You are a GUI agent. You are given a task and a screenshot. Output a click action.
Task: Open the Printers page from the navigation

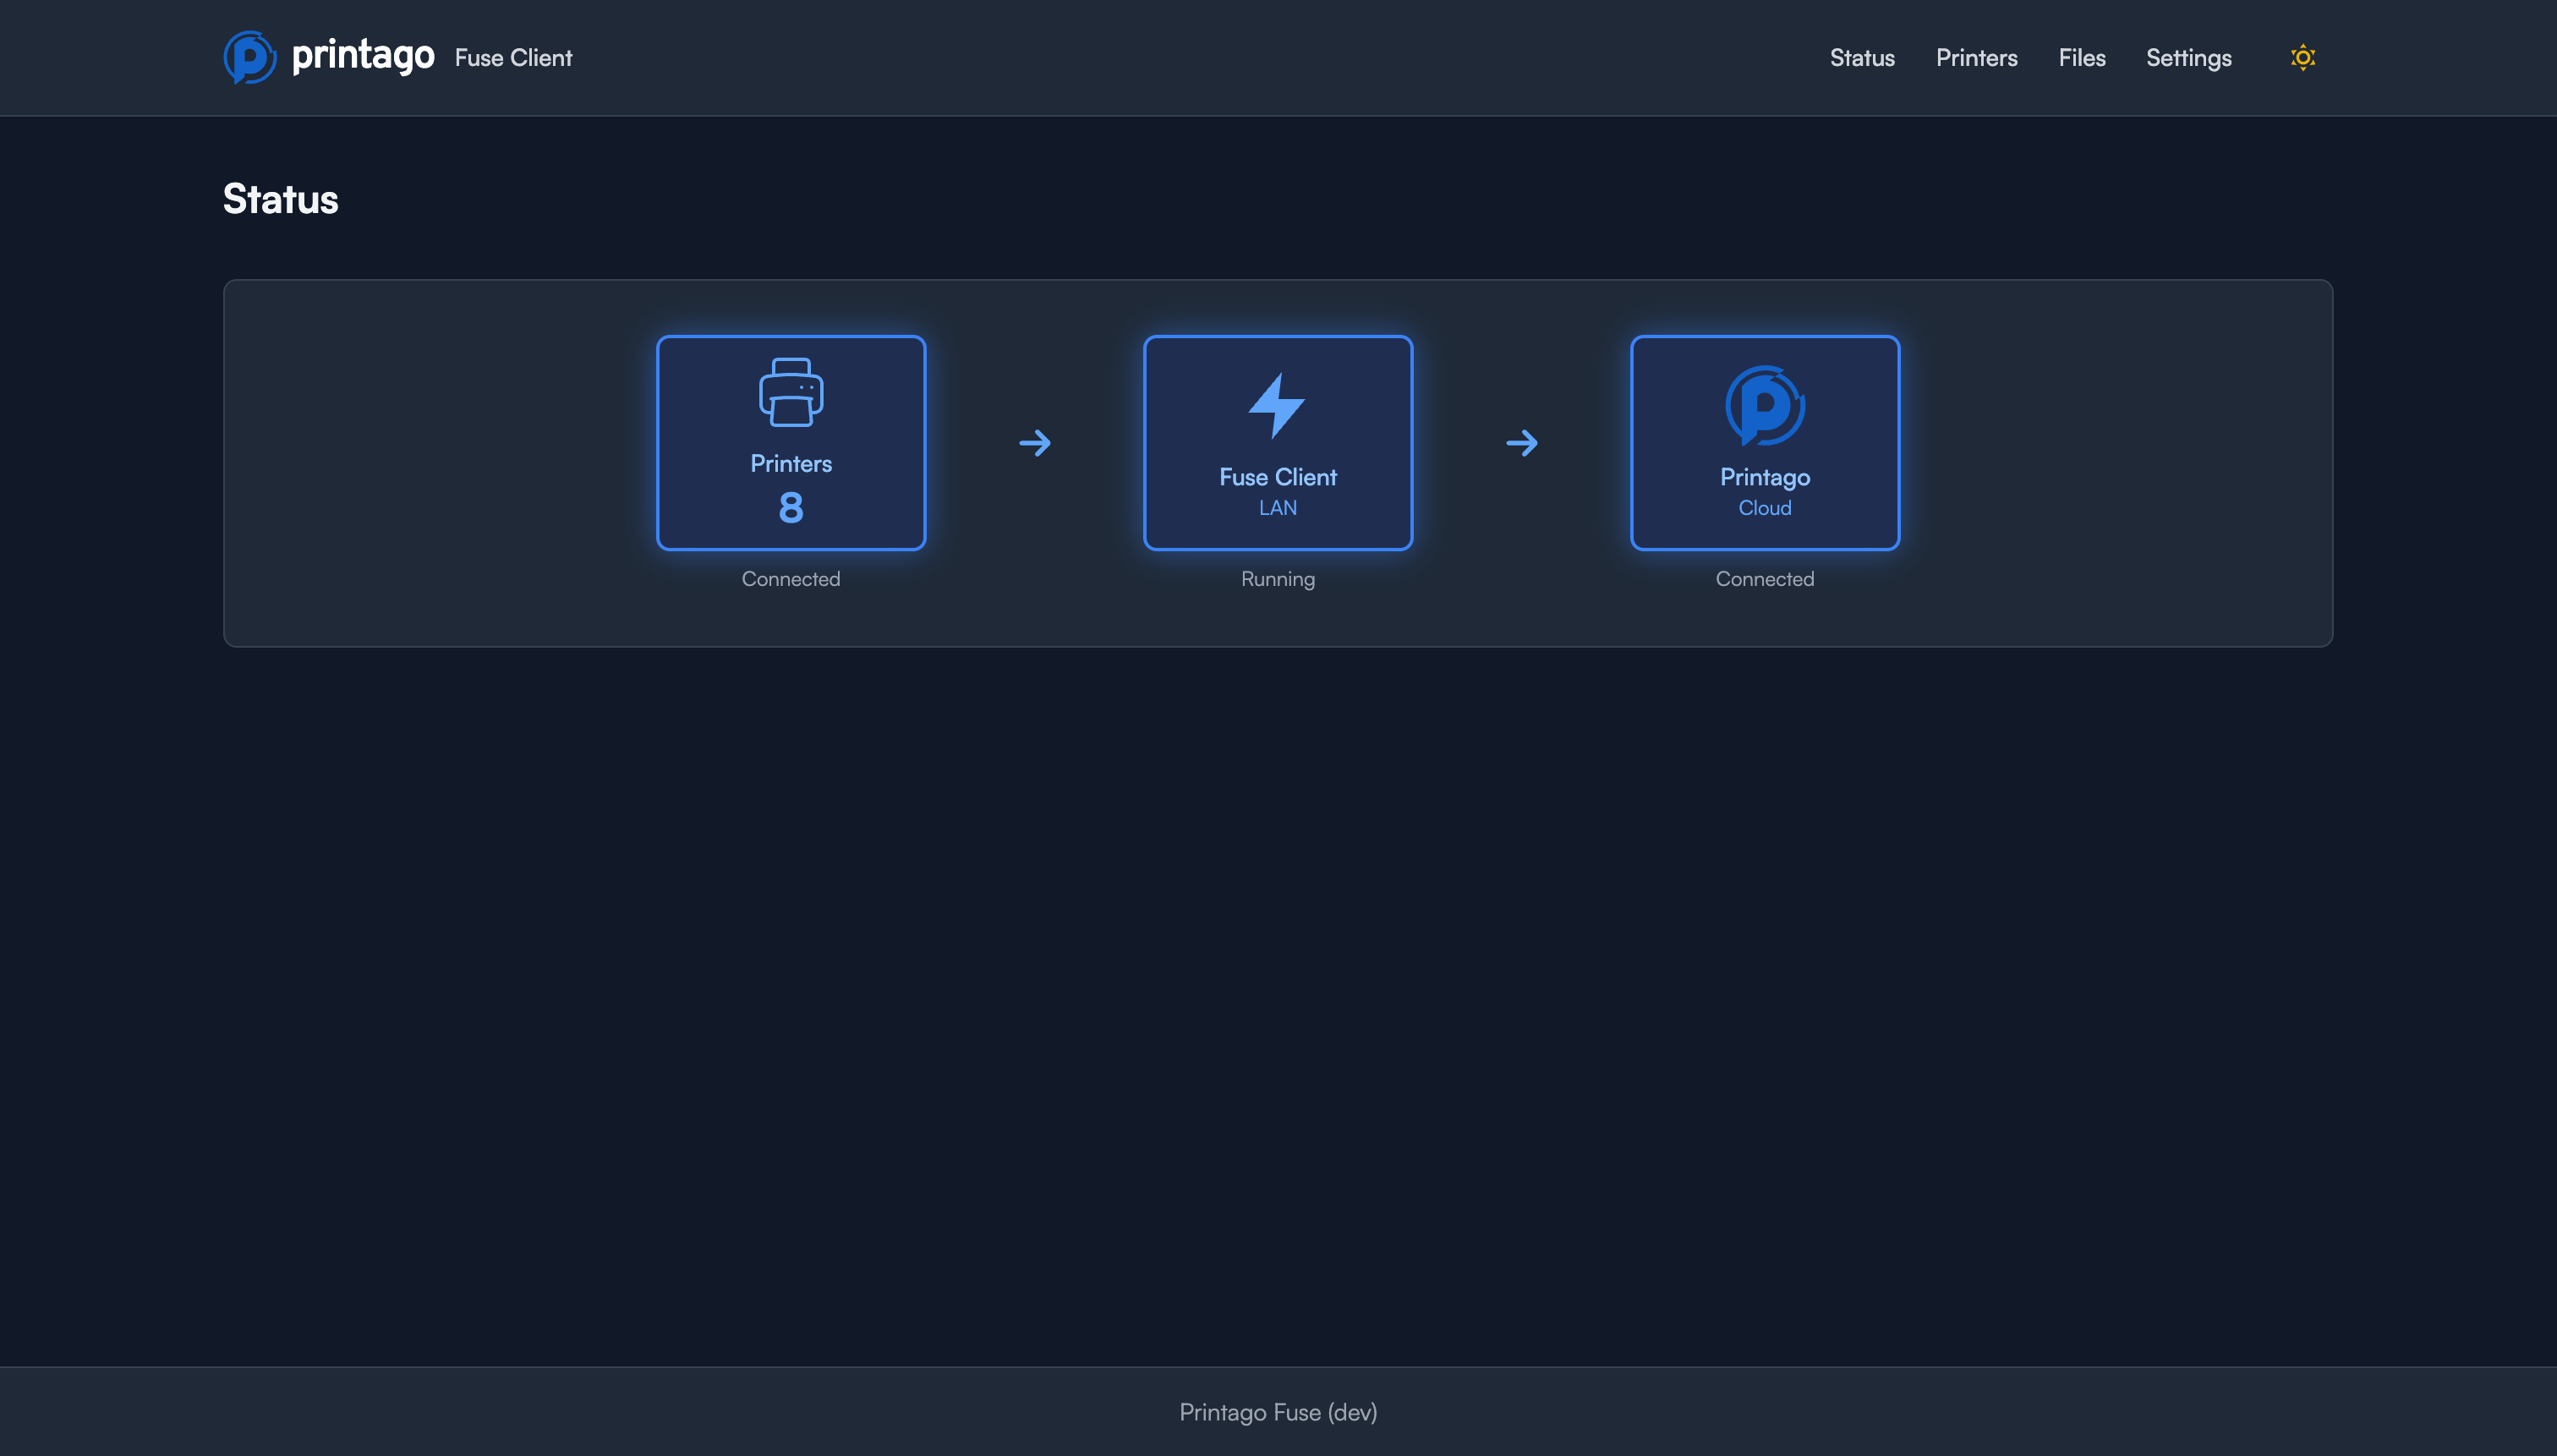tap(1976, 58)
